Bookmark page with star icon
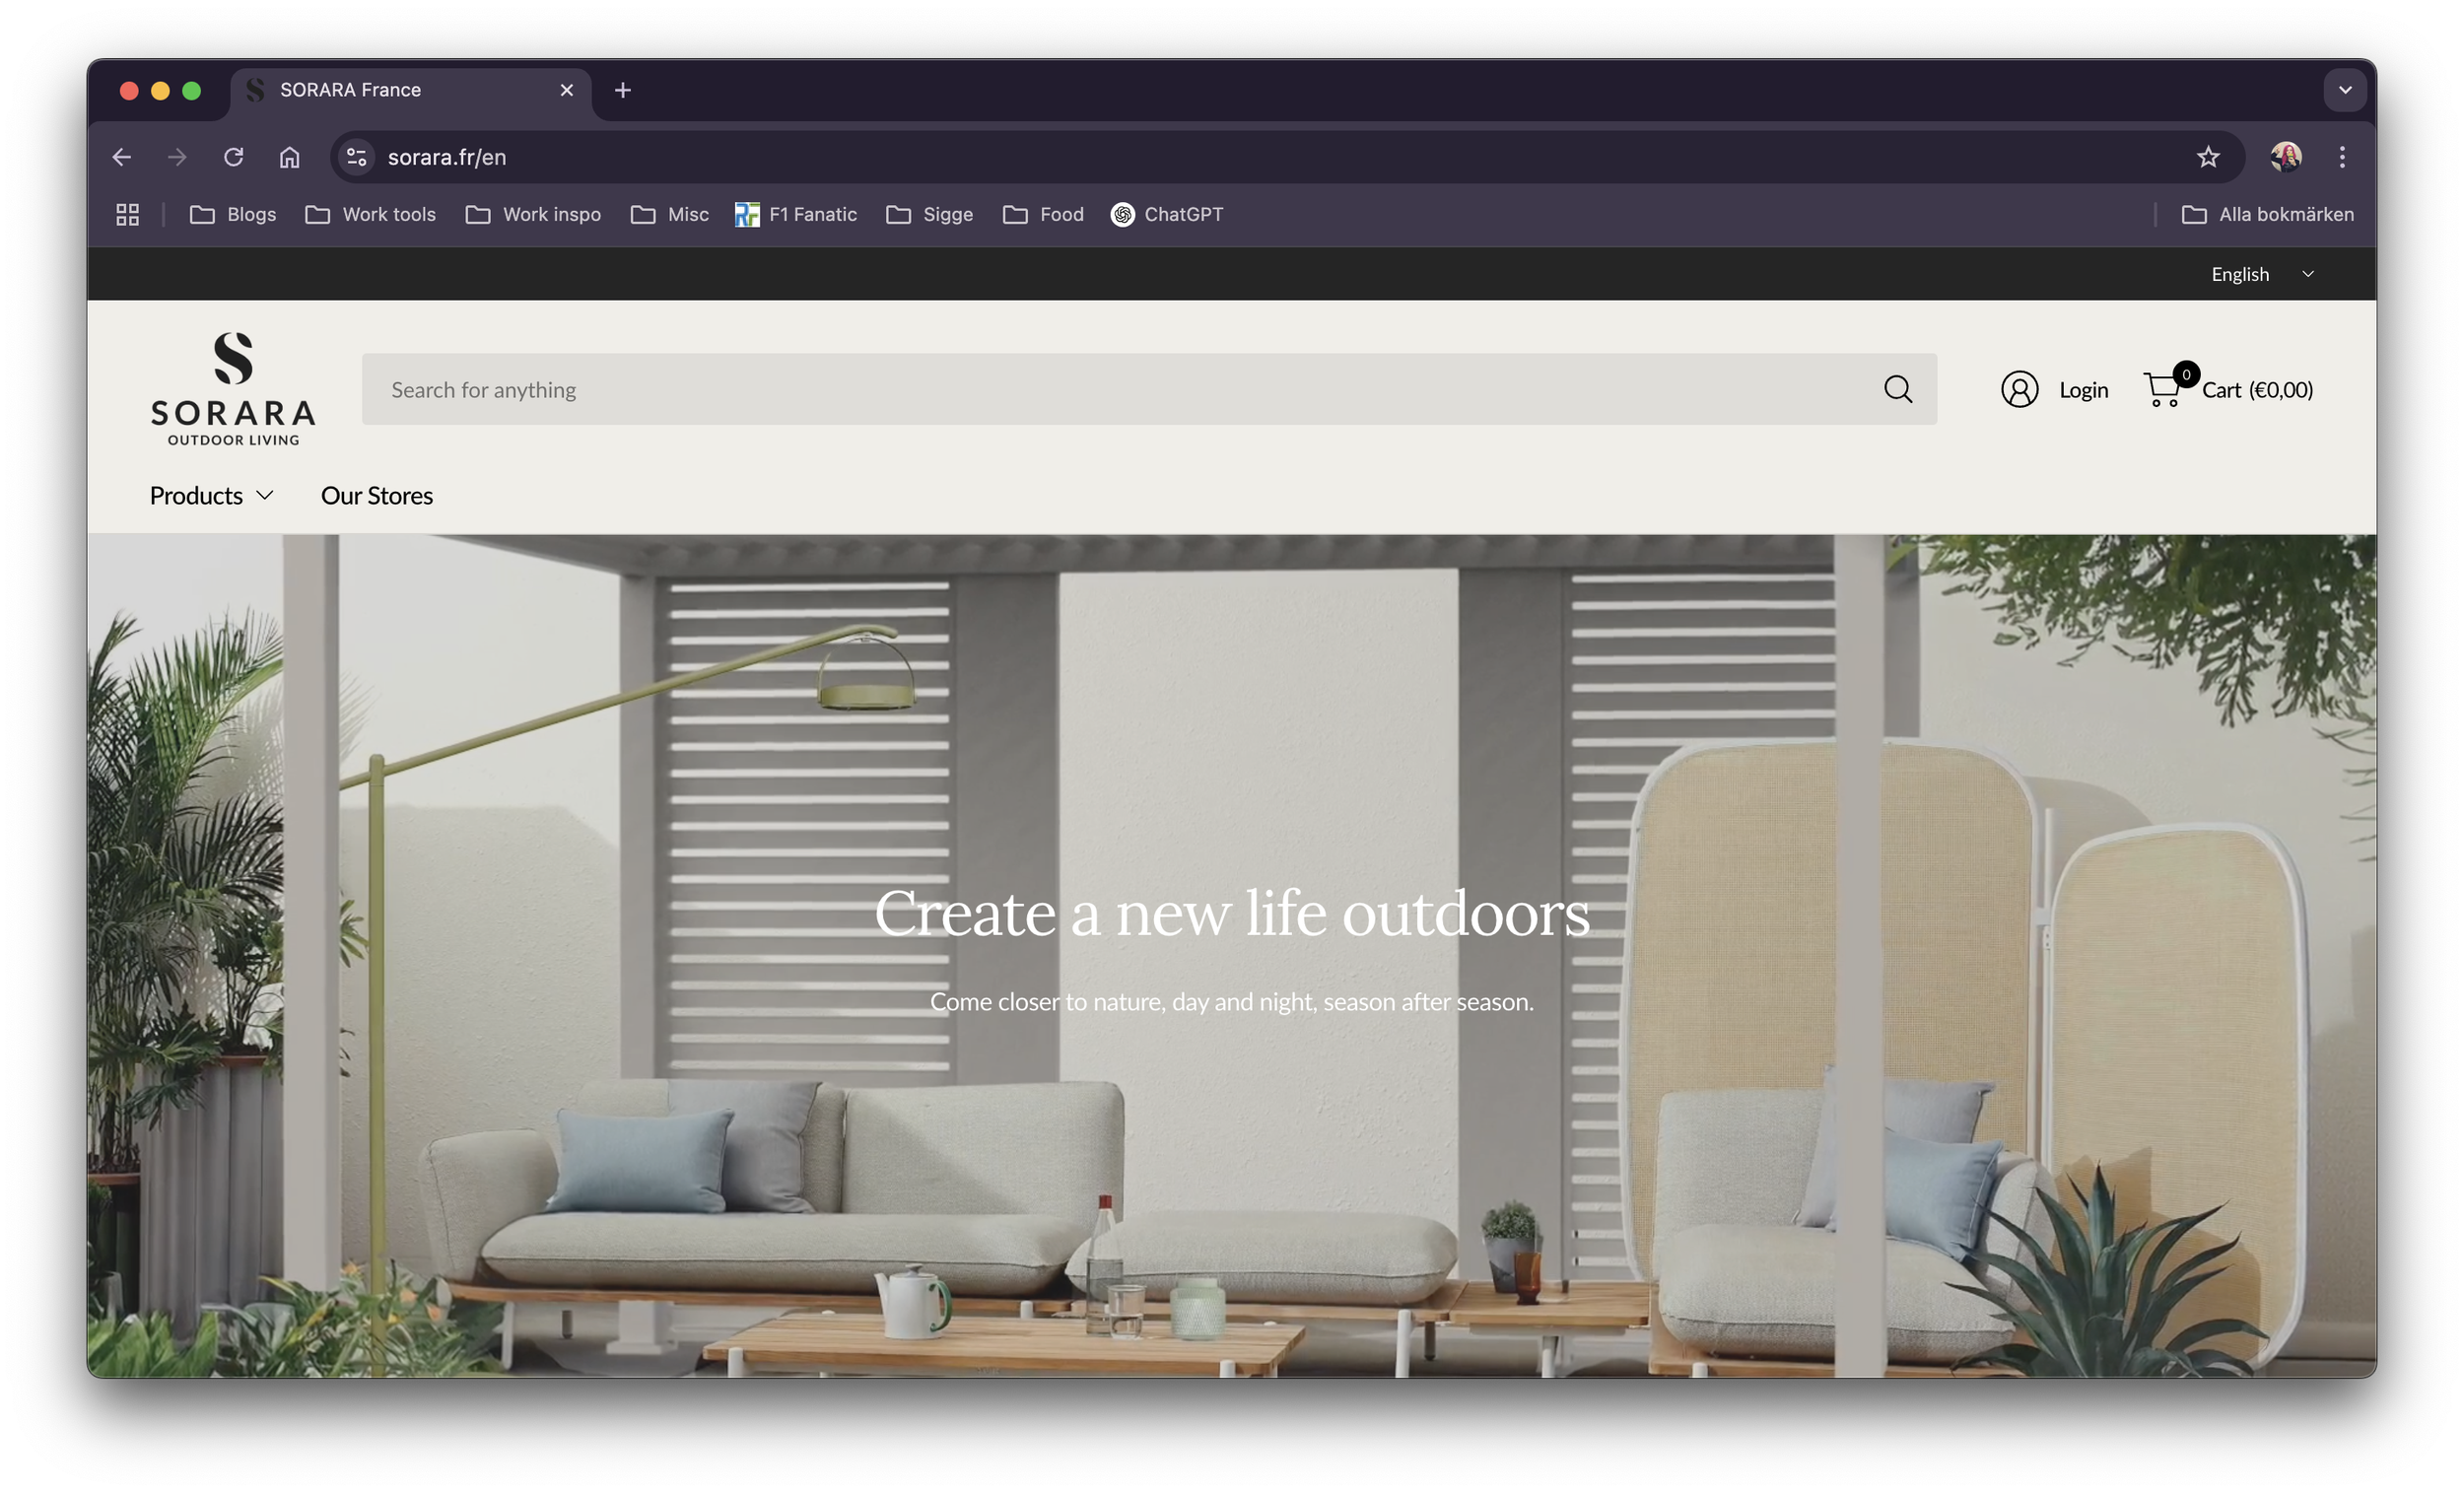This screenshot has width=2464, height=1493. pyautogui.click(x=2208, y=157)
